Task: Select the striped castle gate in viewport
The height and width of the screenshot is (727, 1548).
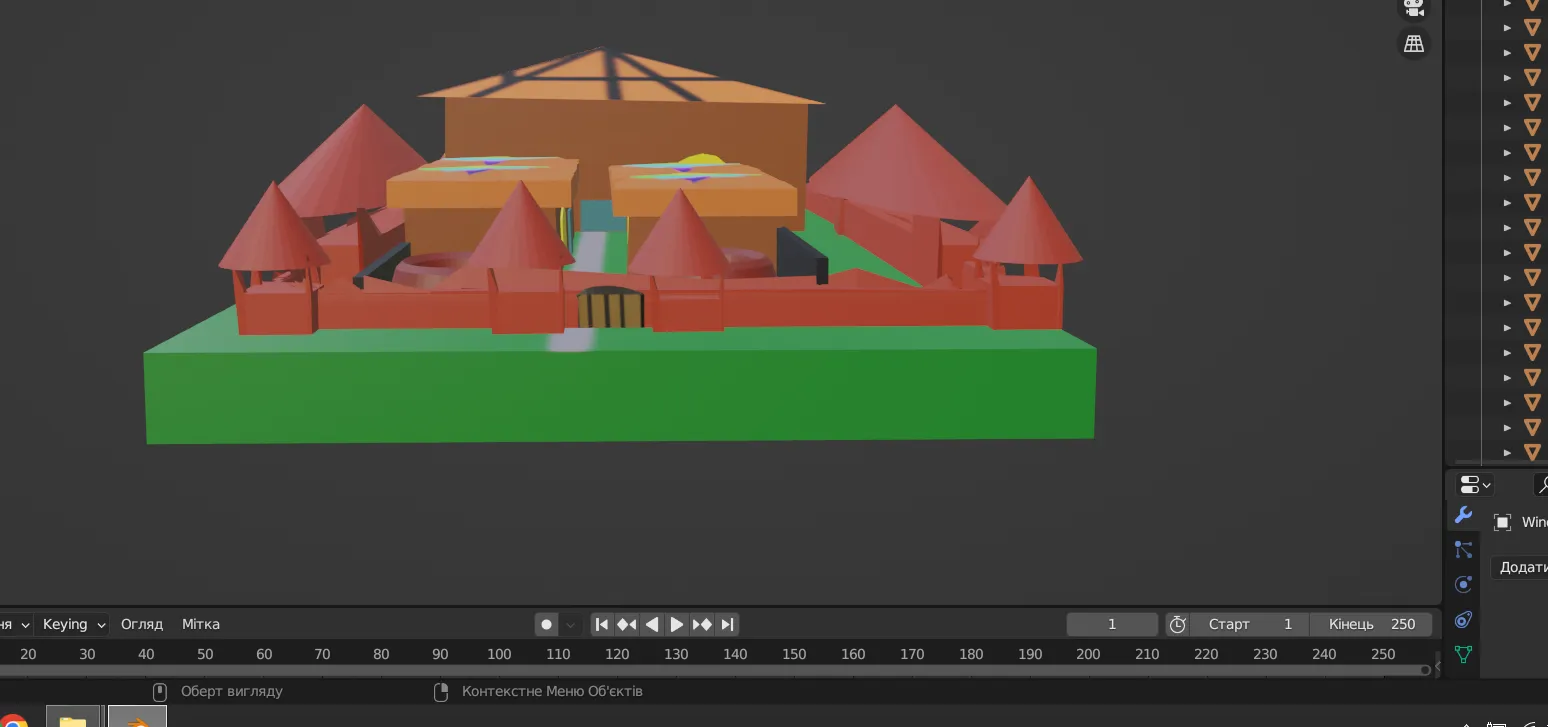Action: [x=609, y=309]
